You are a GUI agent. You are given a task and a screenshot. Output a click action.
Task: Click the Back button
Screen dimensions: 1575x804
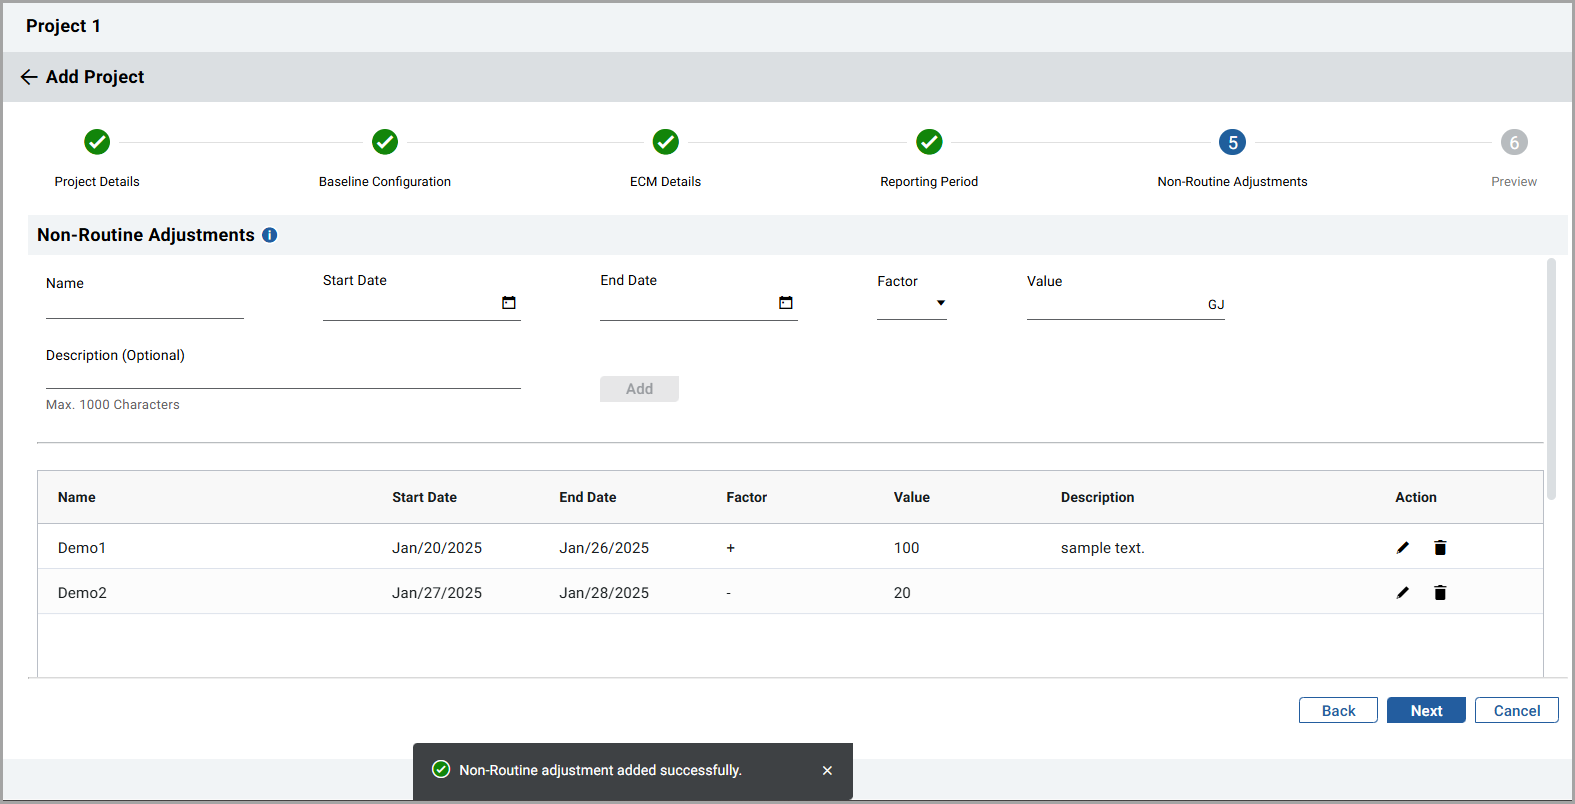(x=1338, y=711)
